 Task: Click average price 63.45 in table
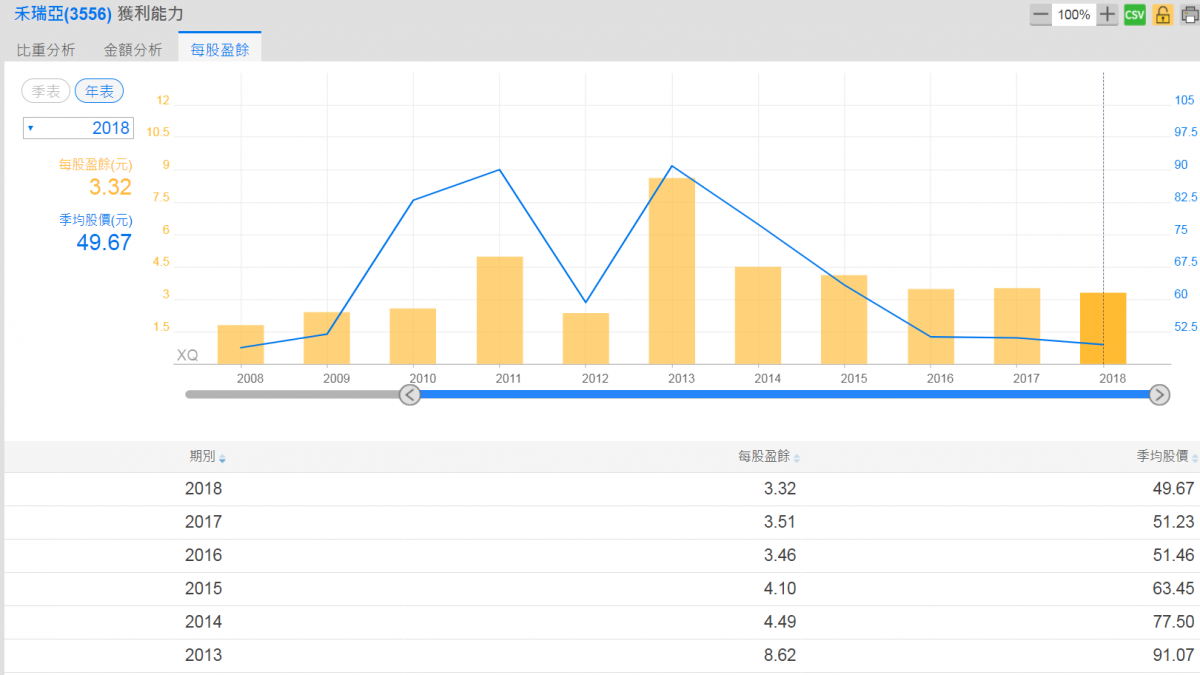[1173, 588]
